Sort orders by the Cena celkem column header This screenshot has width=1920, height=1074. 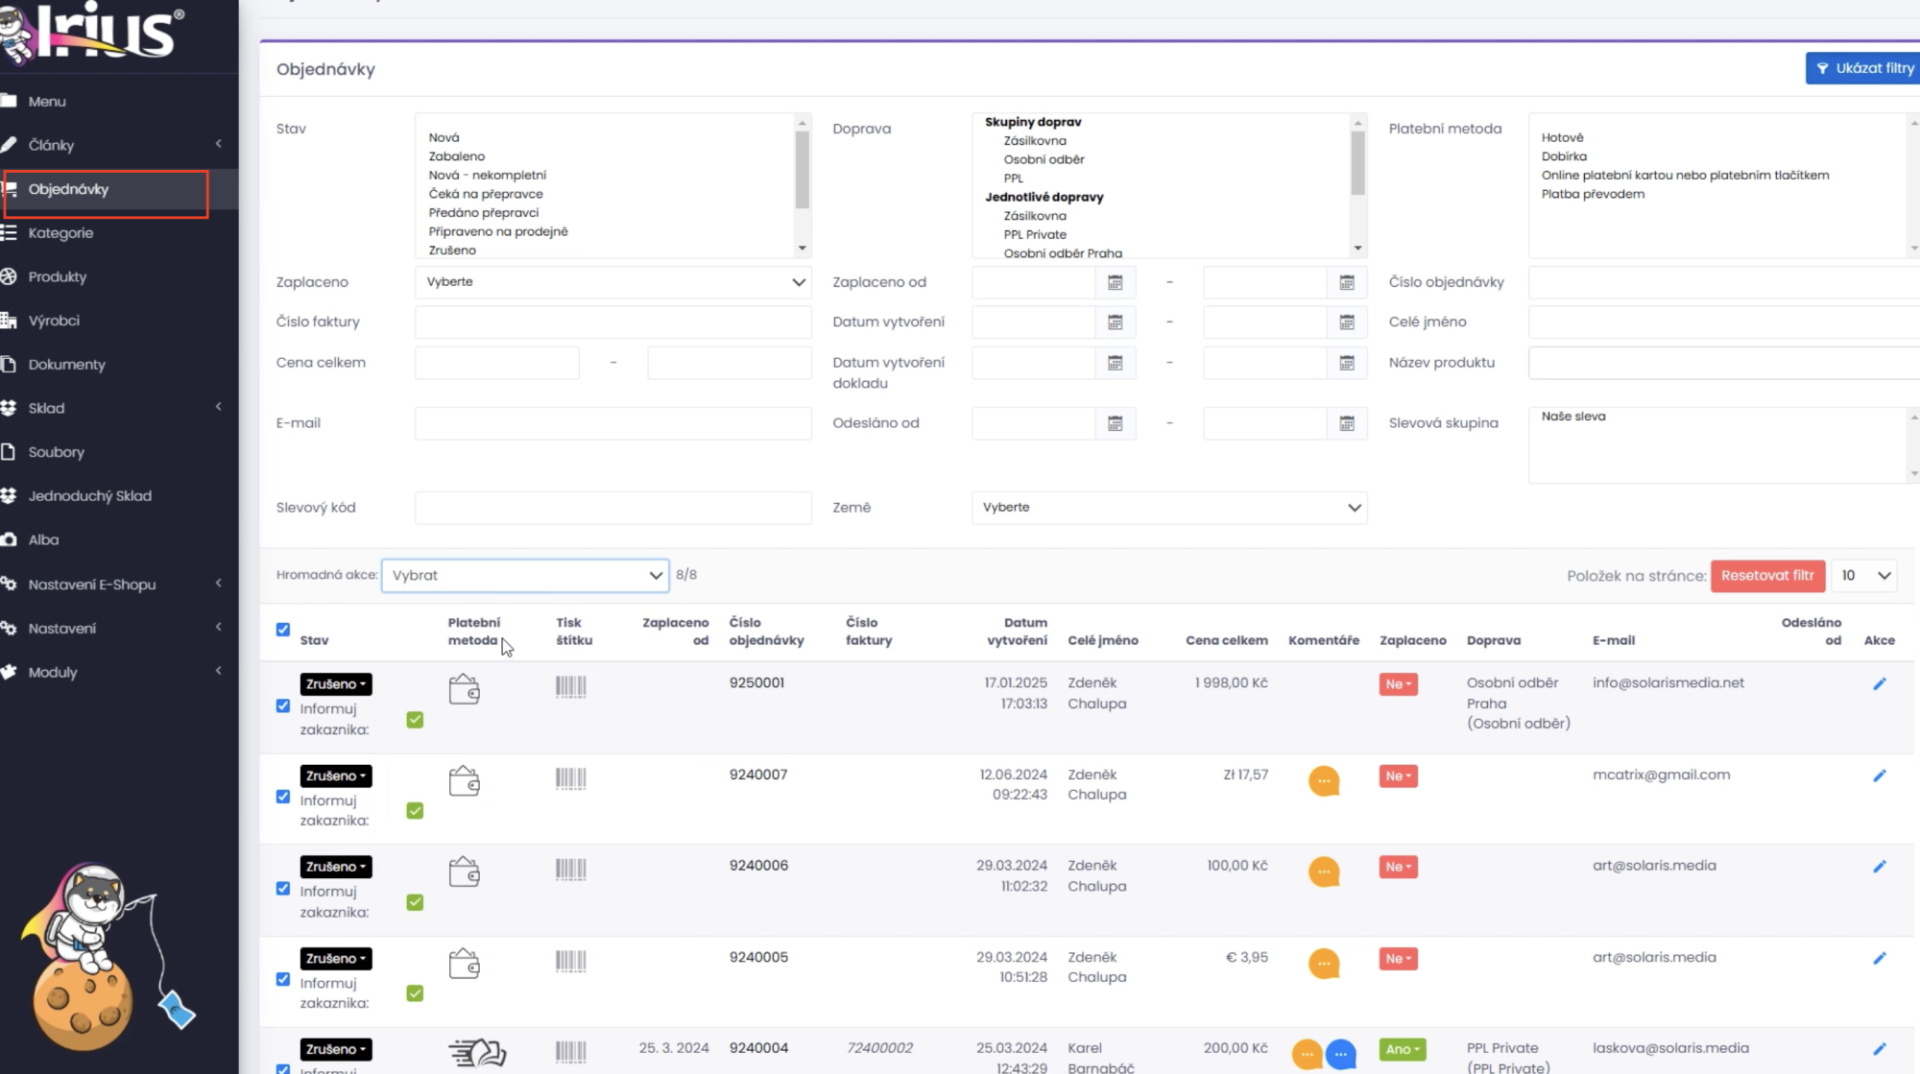pos(1226,641)
